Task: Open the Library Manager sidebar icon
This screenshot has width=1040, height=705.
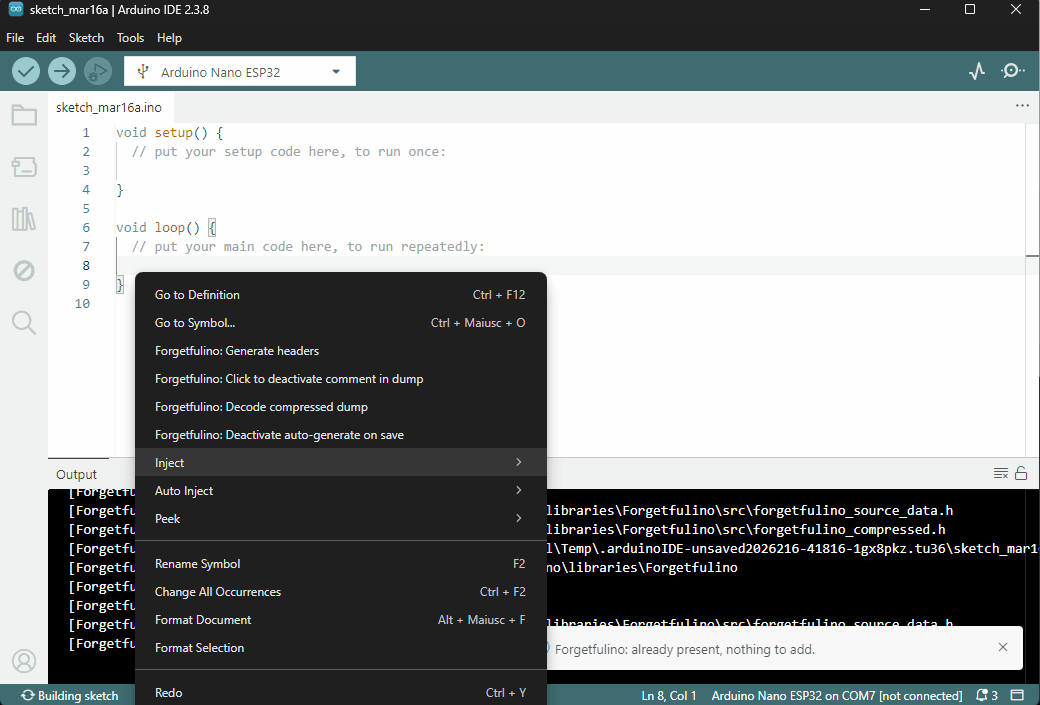Action: [24, 218]
